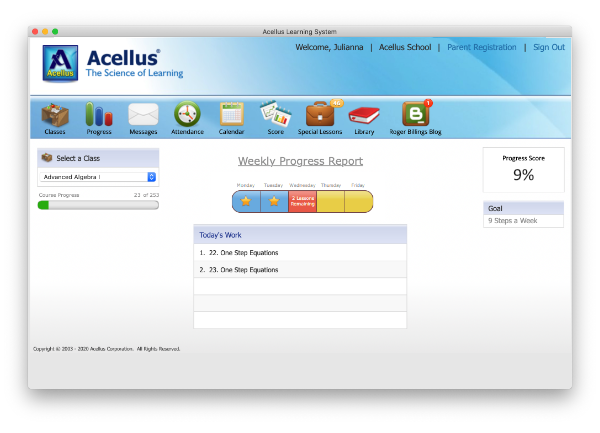This screenshot has width=600, height=433.
Task: Click the copyright notice text
Action: click(x=106, y=349)
